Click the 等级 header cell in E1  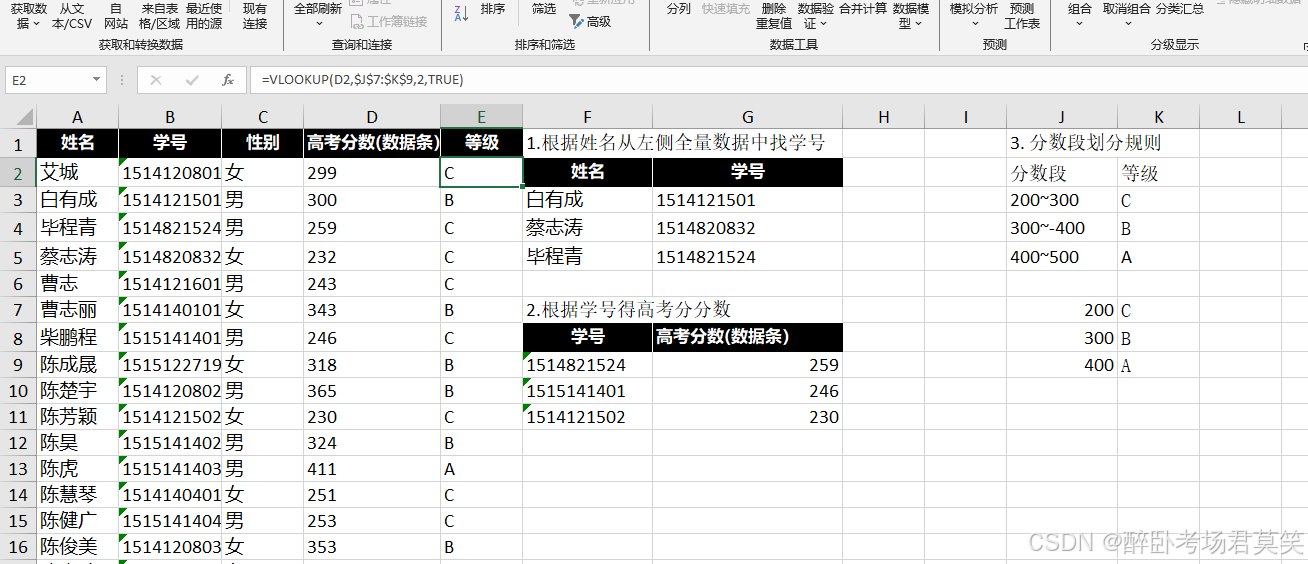[x=481, y=143]
